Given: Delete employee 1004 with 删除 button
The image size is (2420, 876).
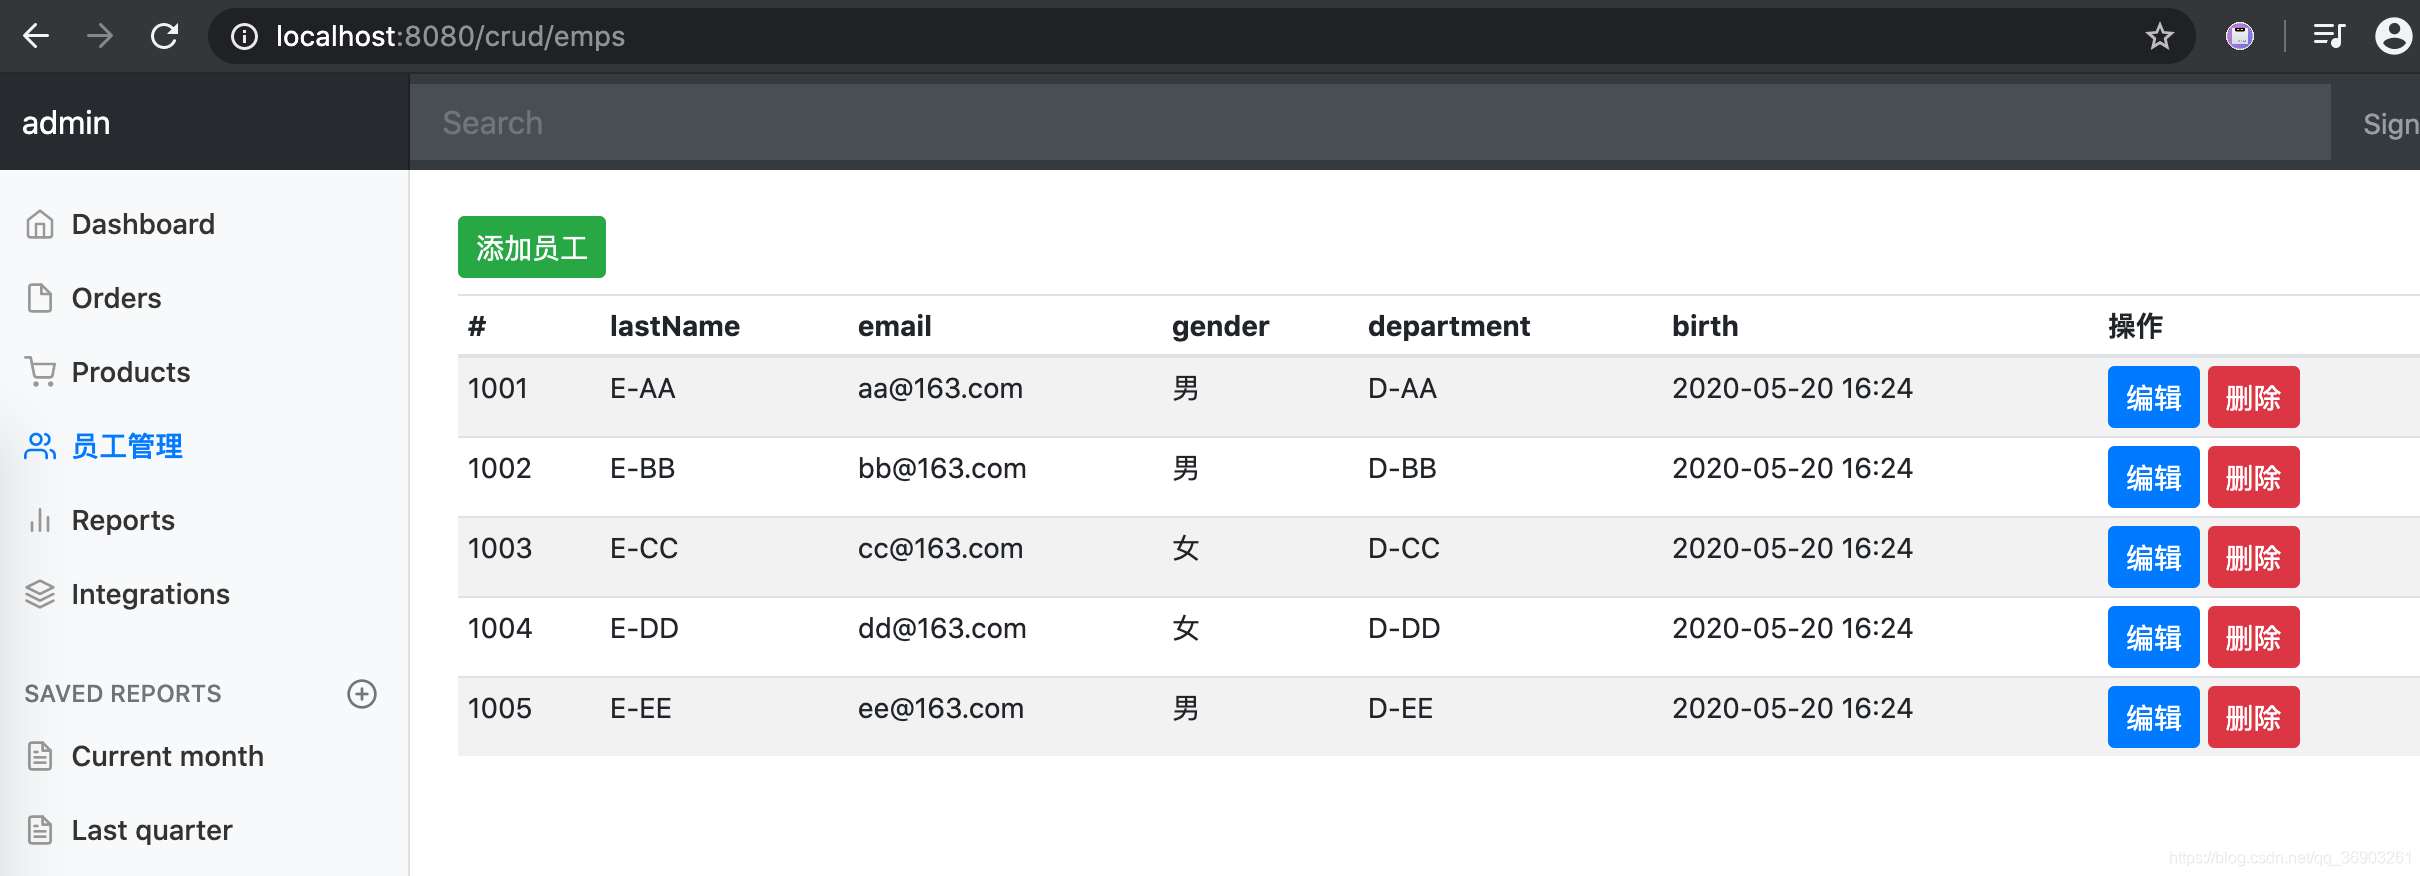Looking at the screenshot, I should pos(2254,637).
